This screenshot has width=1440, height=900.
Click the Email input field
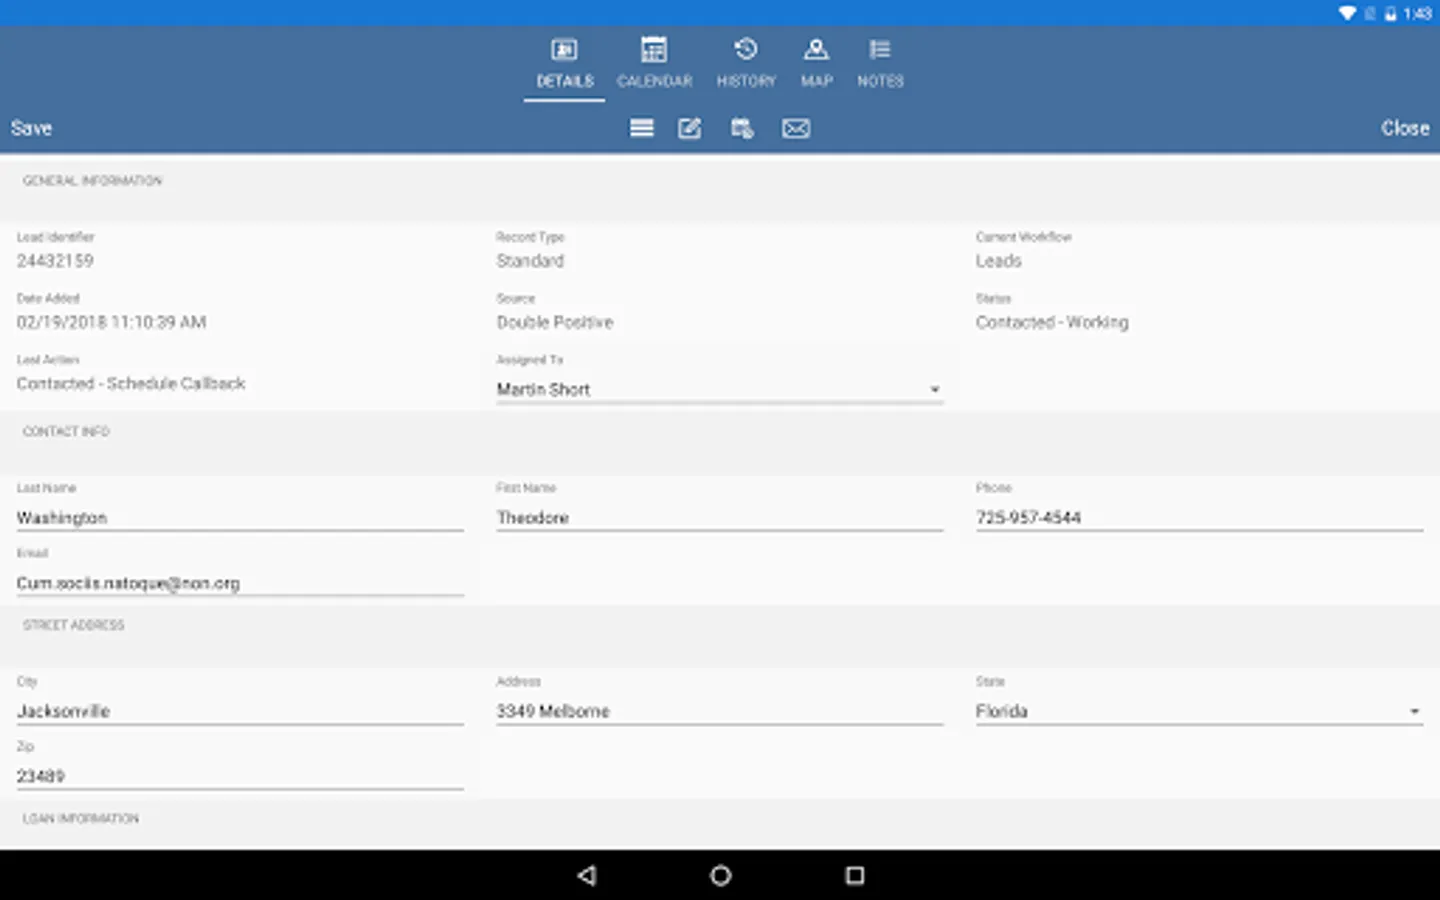[x=239, y=583]
